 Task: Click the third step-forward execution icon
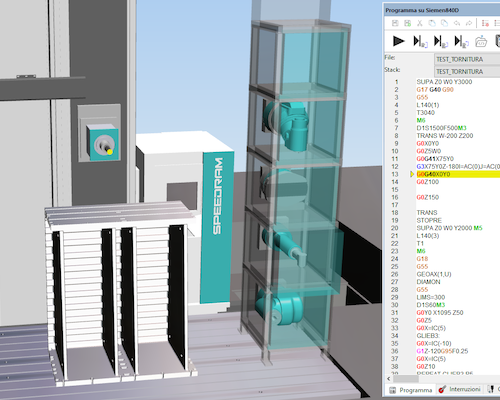pyautogui.click(x=461, y=42)
